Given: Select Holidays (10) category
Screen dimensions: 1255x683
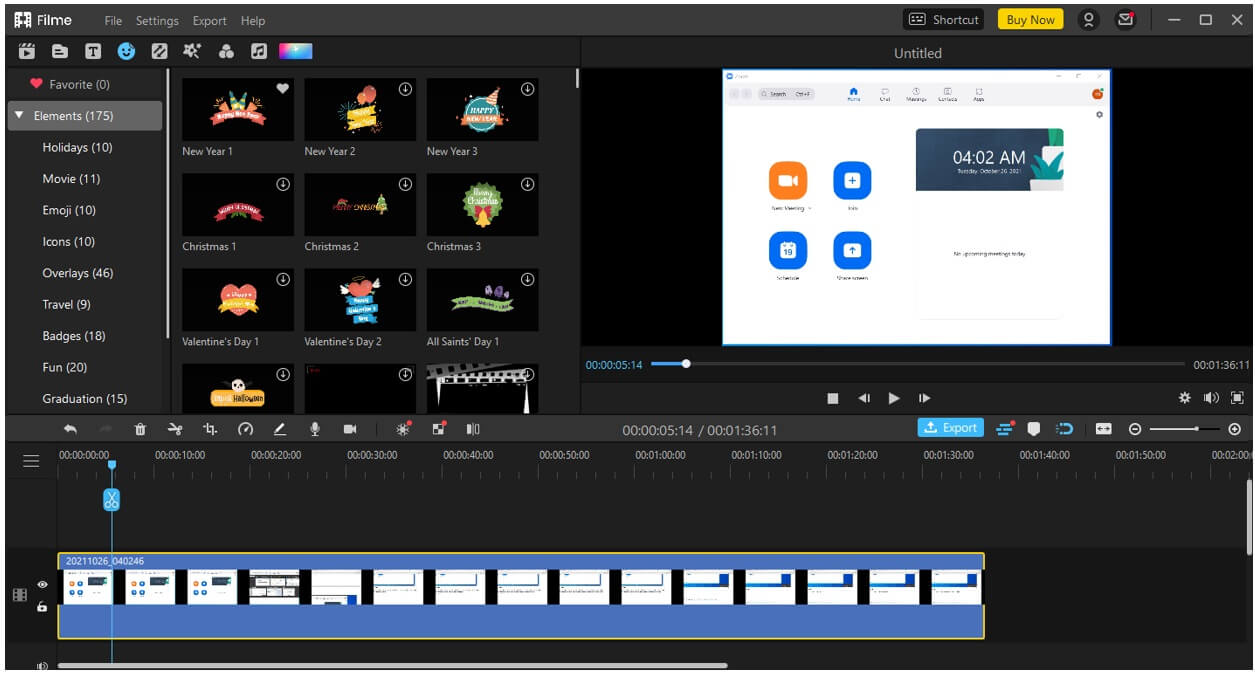Looking at the screenshot, I should pos(77,147).
